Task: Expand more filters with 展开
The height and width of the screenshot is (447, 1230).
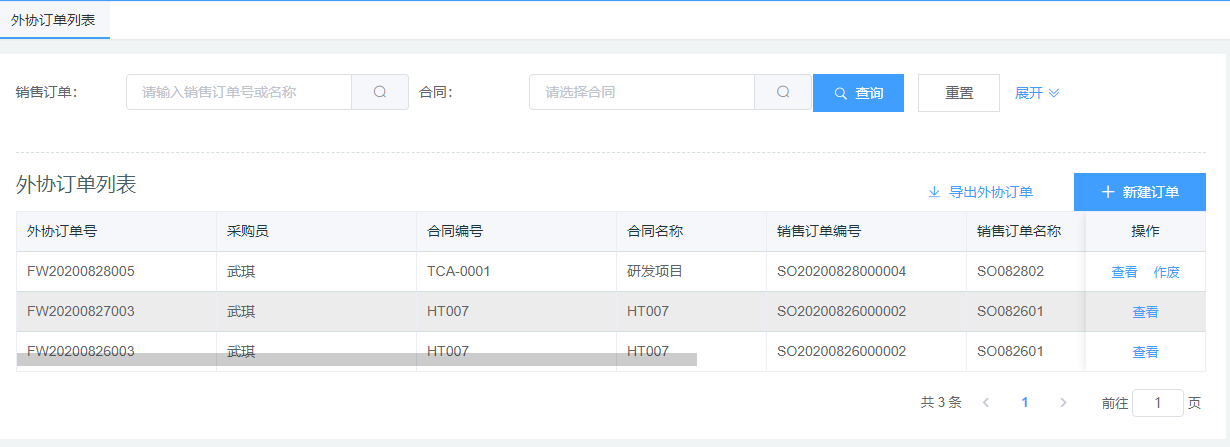Action: tap(1037, 93)
